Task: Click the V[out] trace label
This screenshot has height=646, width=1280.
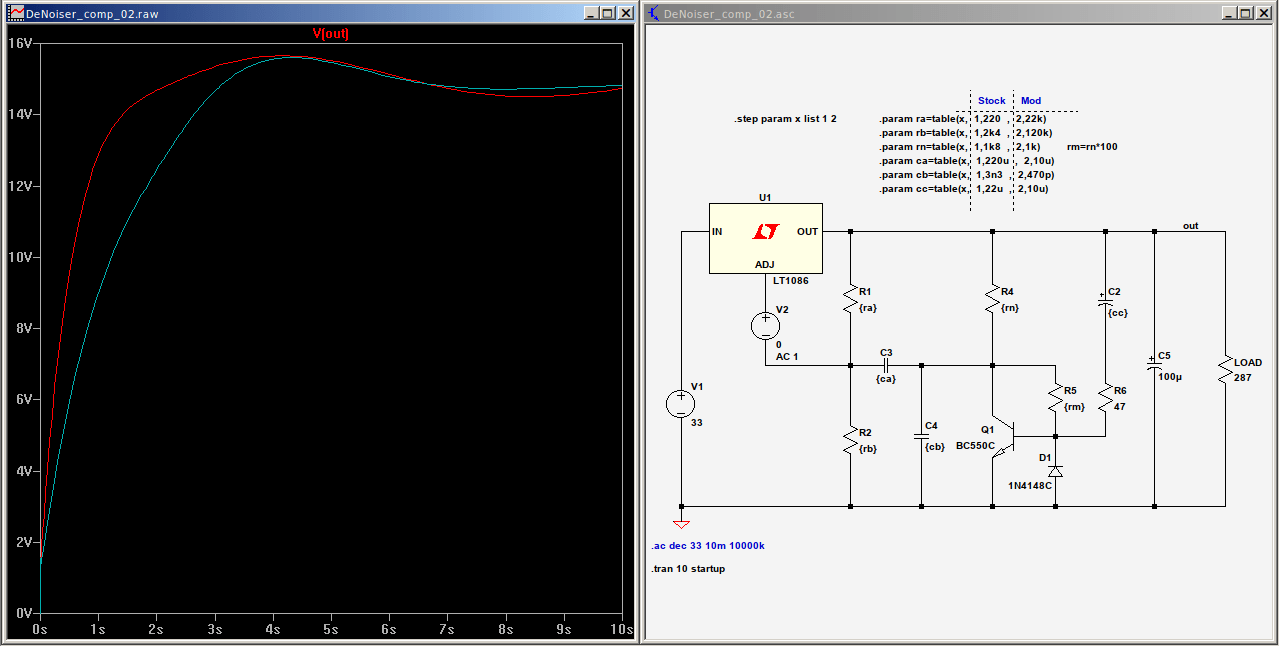Action: click(x=330, y=33)
